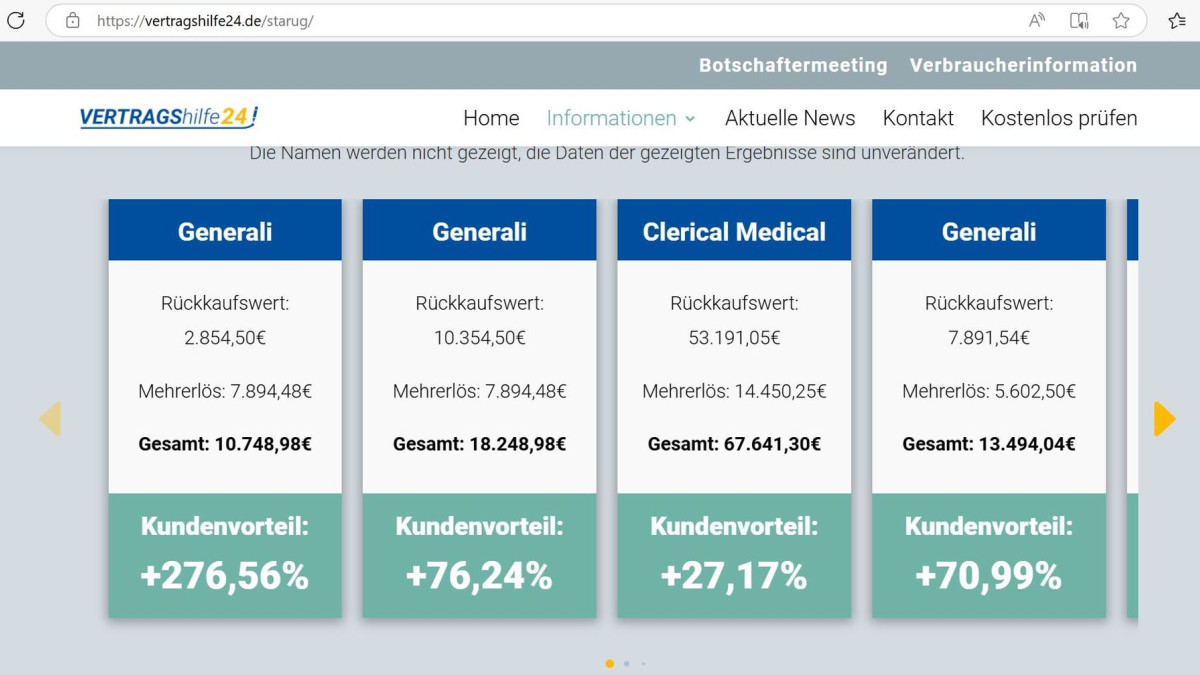Open the Kontakt page
Viewport: 1200px width, 675px height.
[x=918, y=118]
